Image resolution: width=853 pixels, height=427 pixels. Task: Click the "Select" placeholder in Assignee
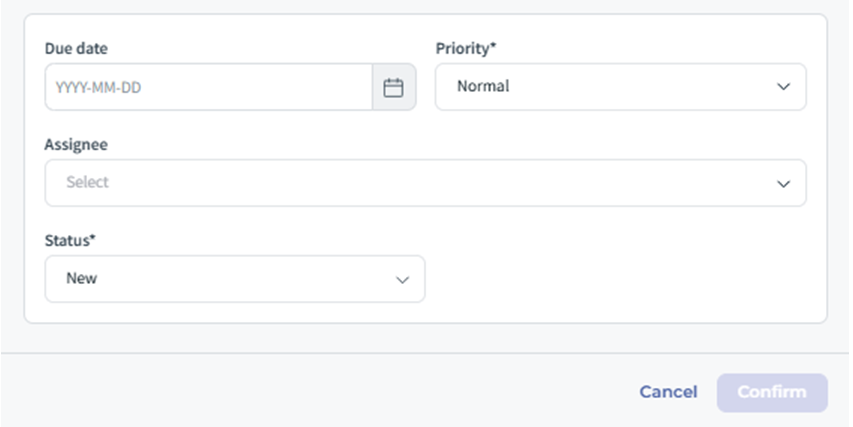pyautogui.click(x=87, y=183)
